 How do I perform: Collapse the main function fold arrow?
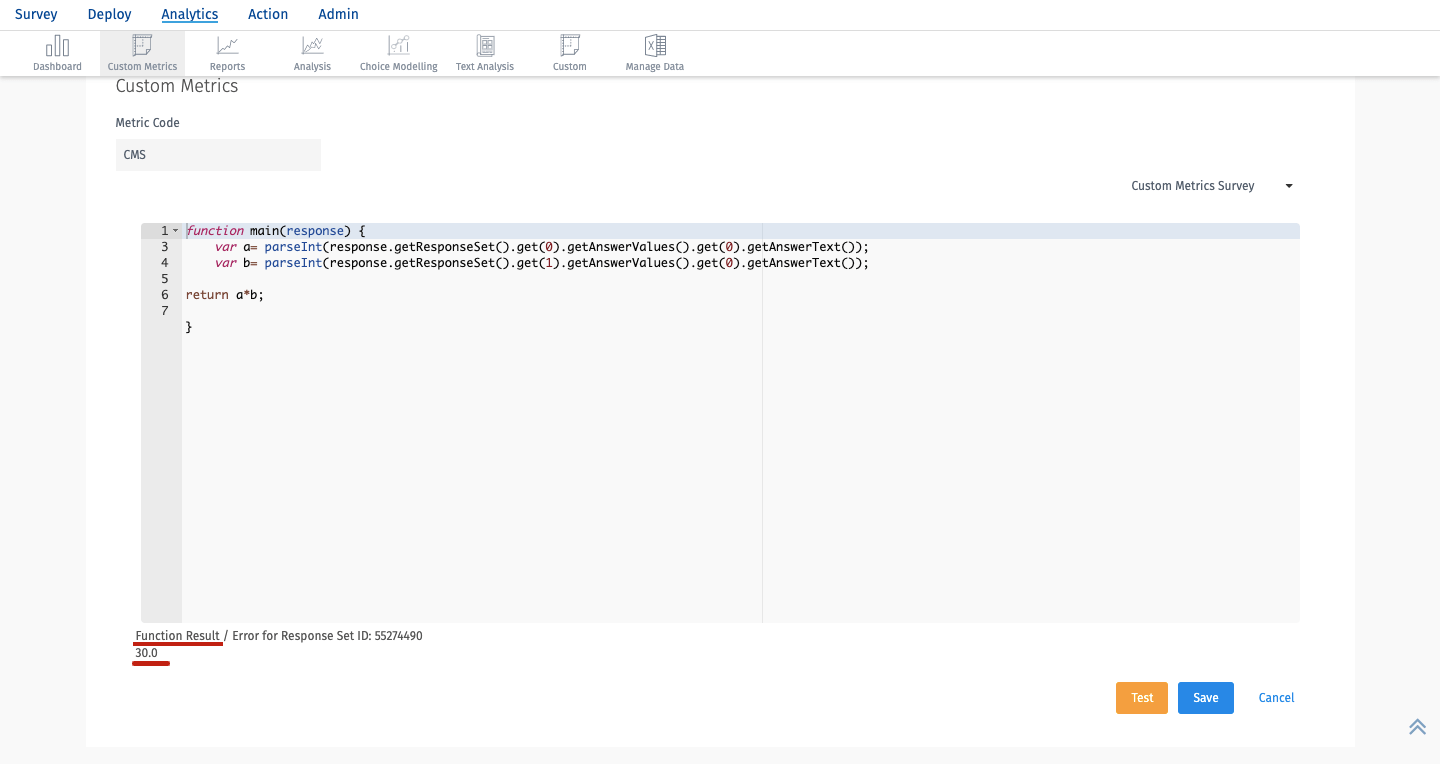coord(176,231)
